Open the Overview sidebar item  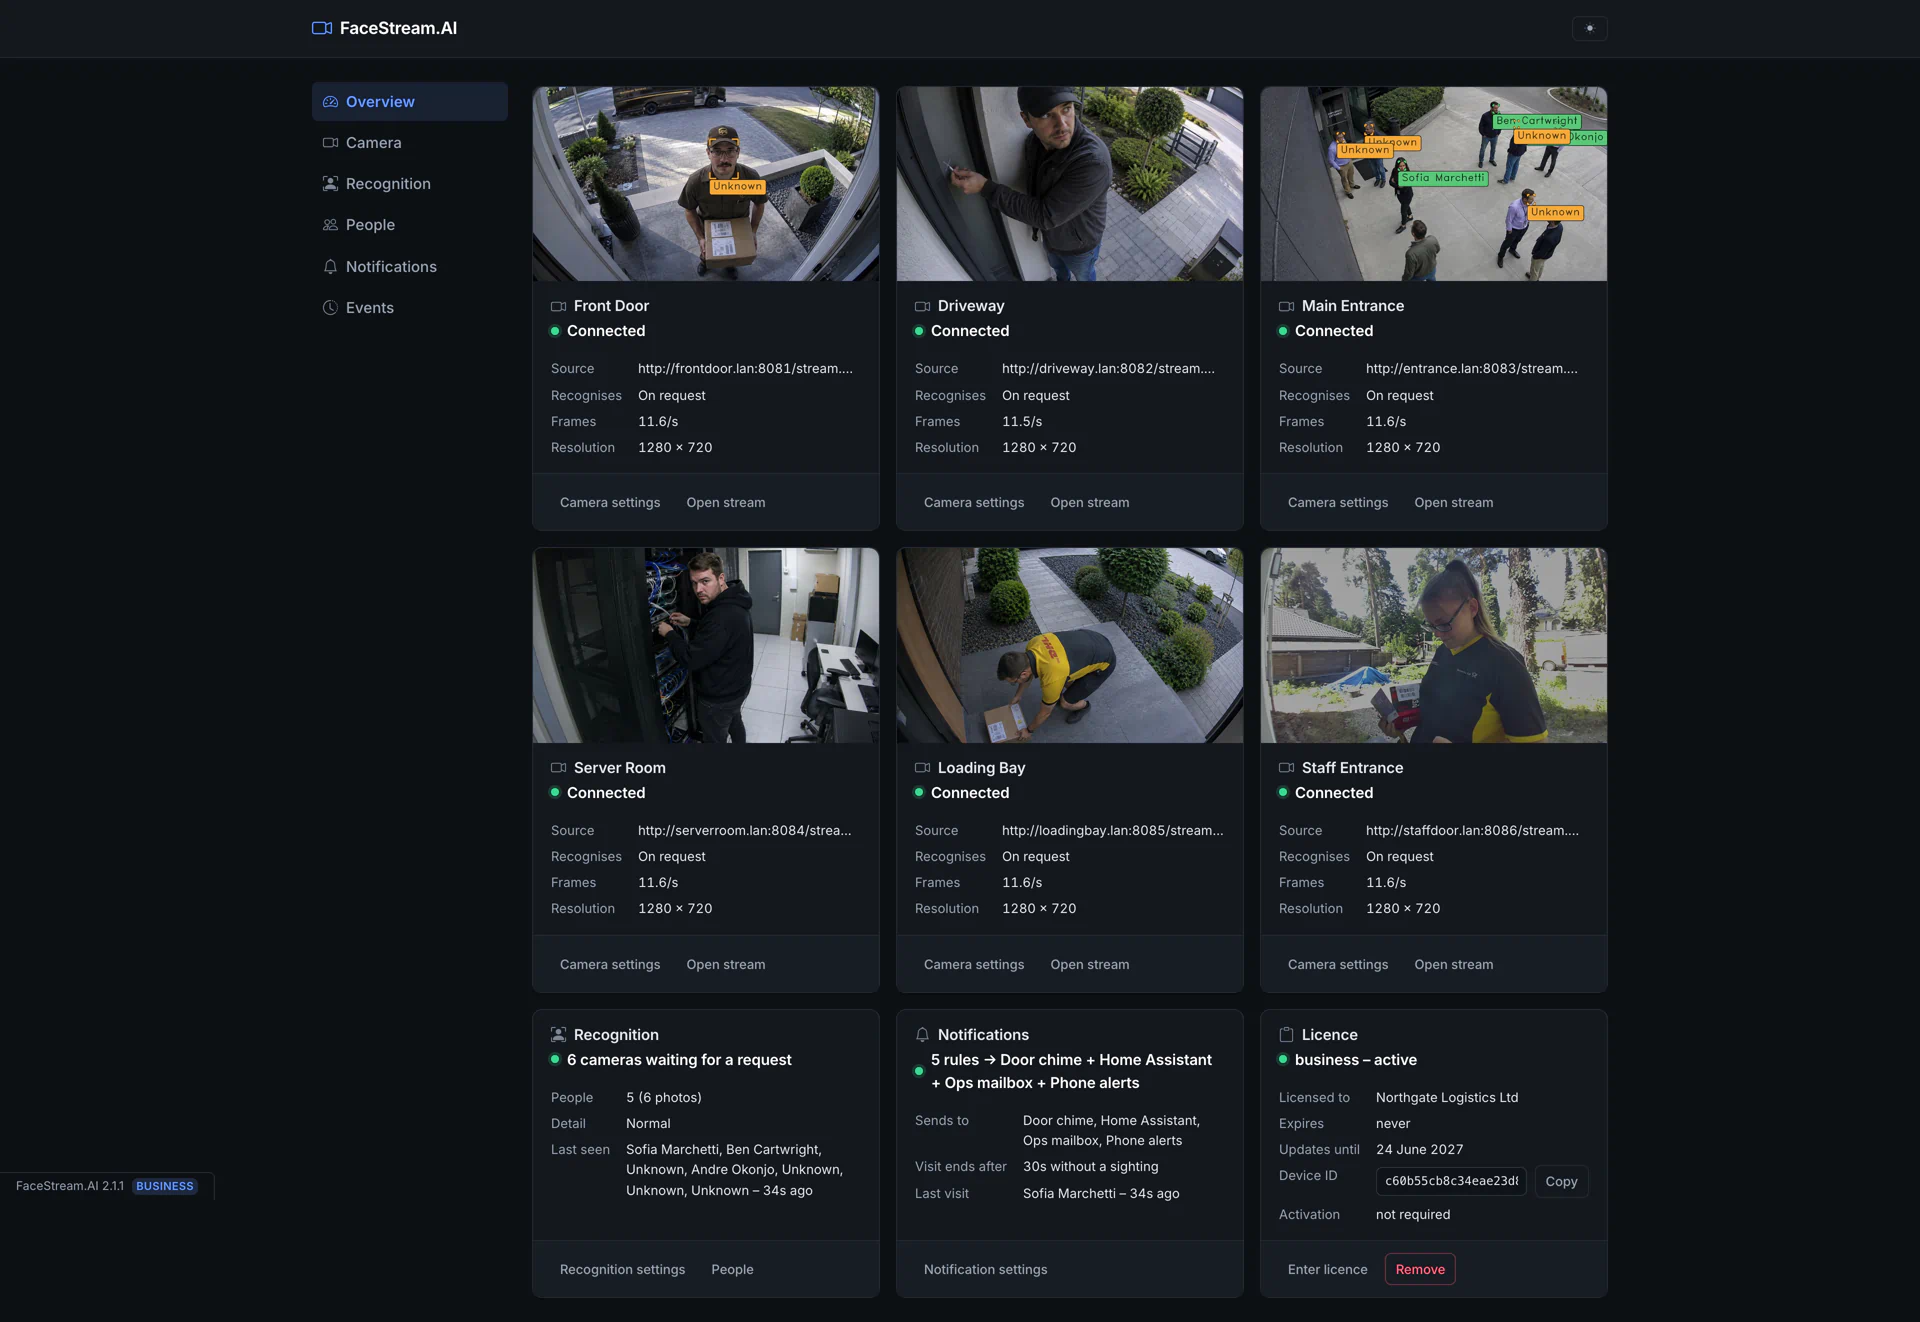409,102
